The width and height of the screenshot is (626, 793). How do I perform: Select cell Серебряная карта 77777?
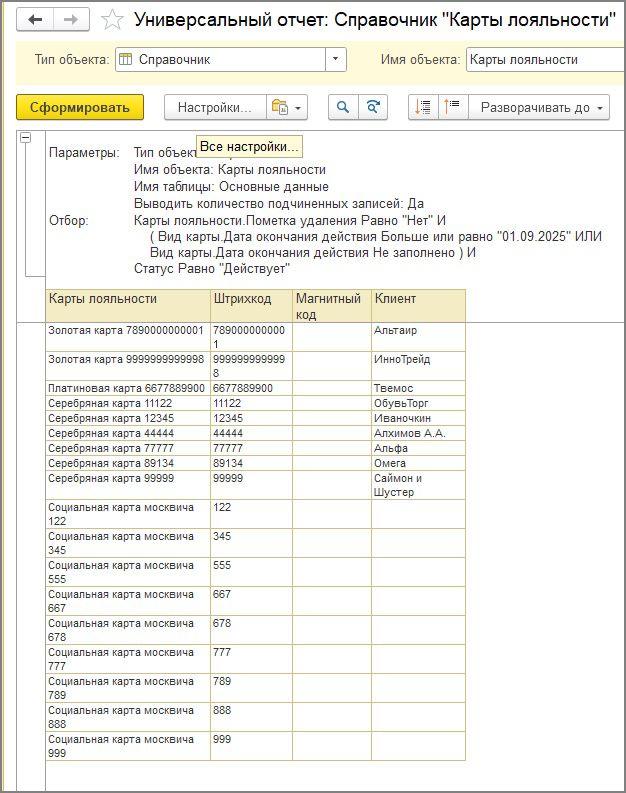[x=128, y=448]
